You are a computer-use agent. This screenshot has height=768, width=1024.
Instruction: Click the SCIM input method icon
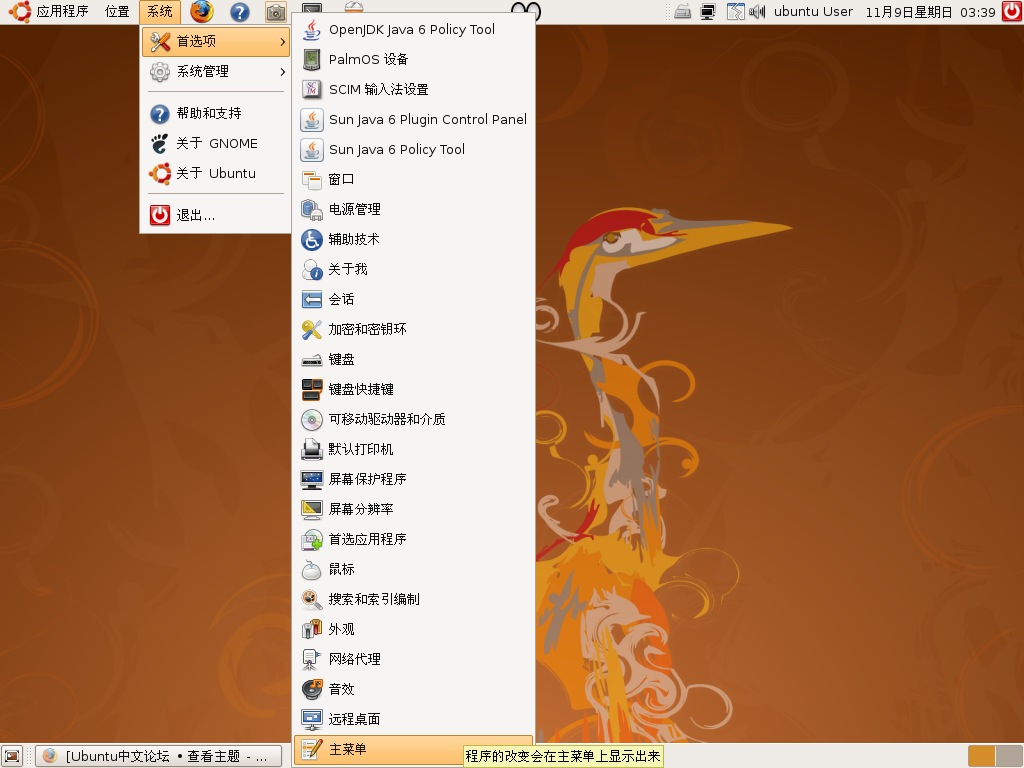312,89
